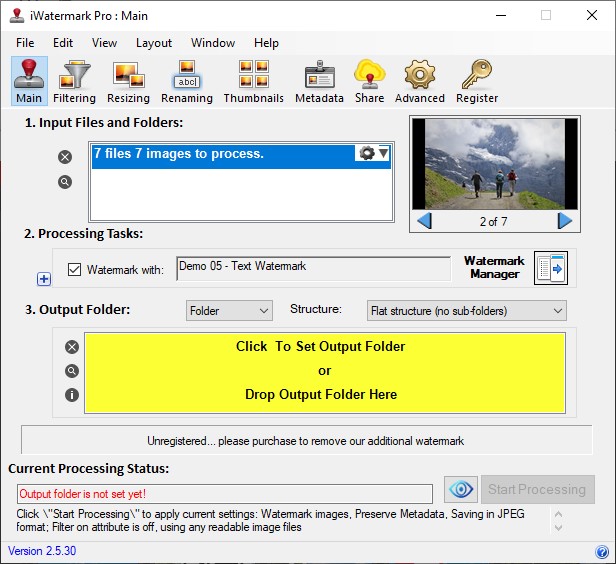Show previous preview image with left arrow
Image resolution: width=616 pixels, height=564 pixels.
[x=424, y=221]
